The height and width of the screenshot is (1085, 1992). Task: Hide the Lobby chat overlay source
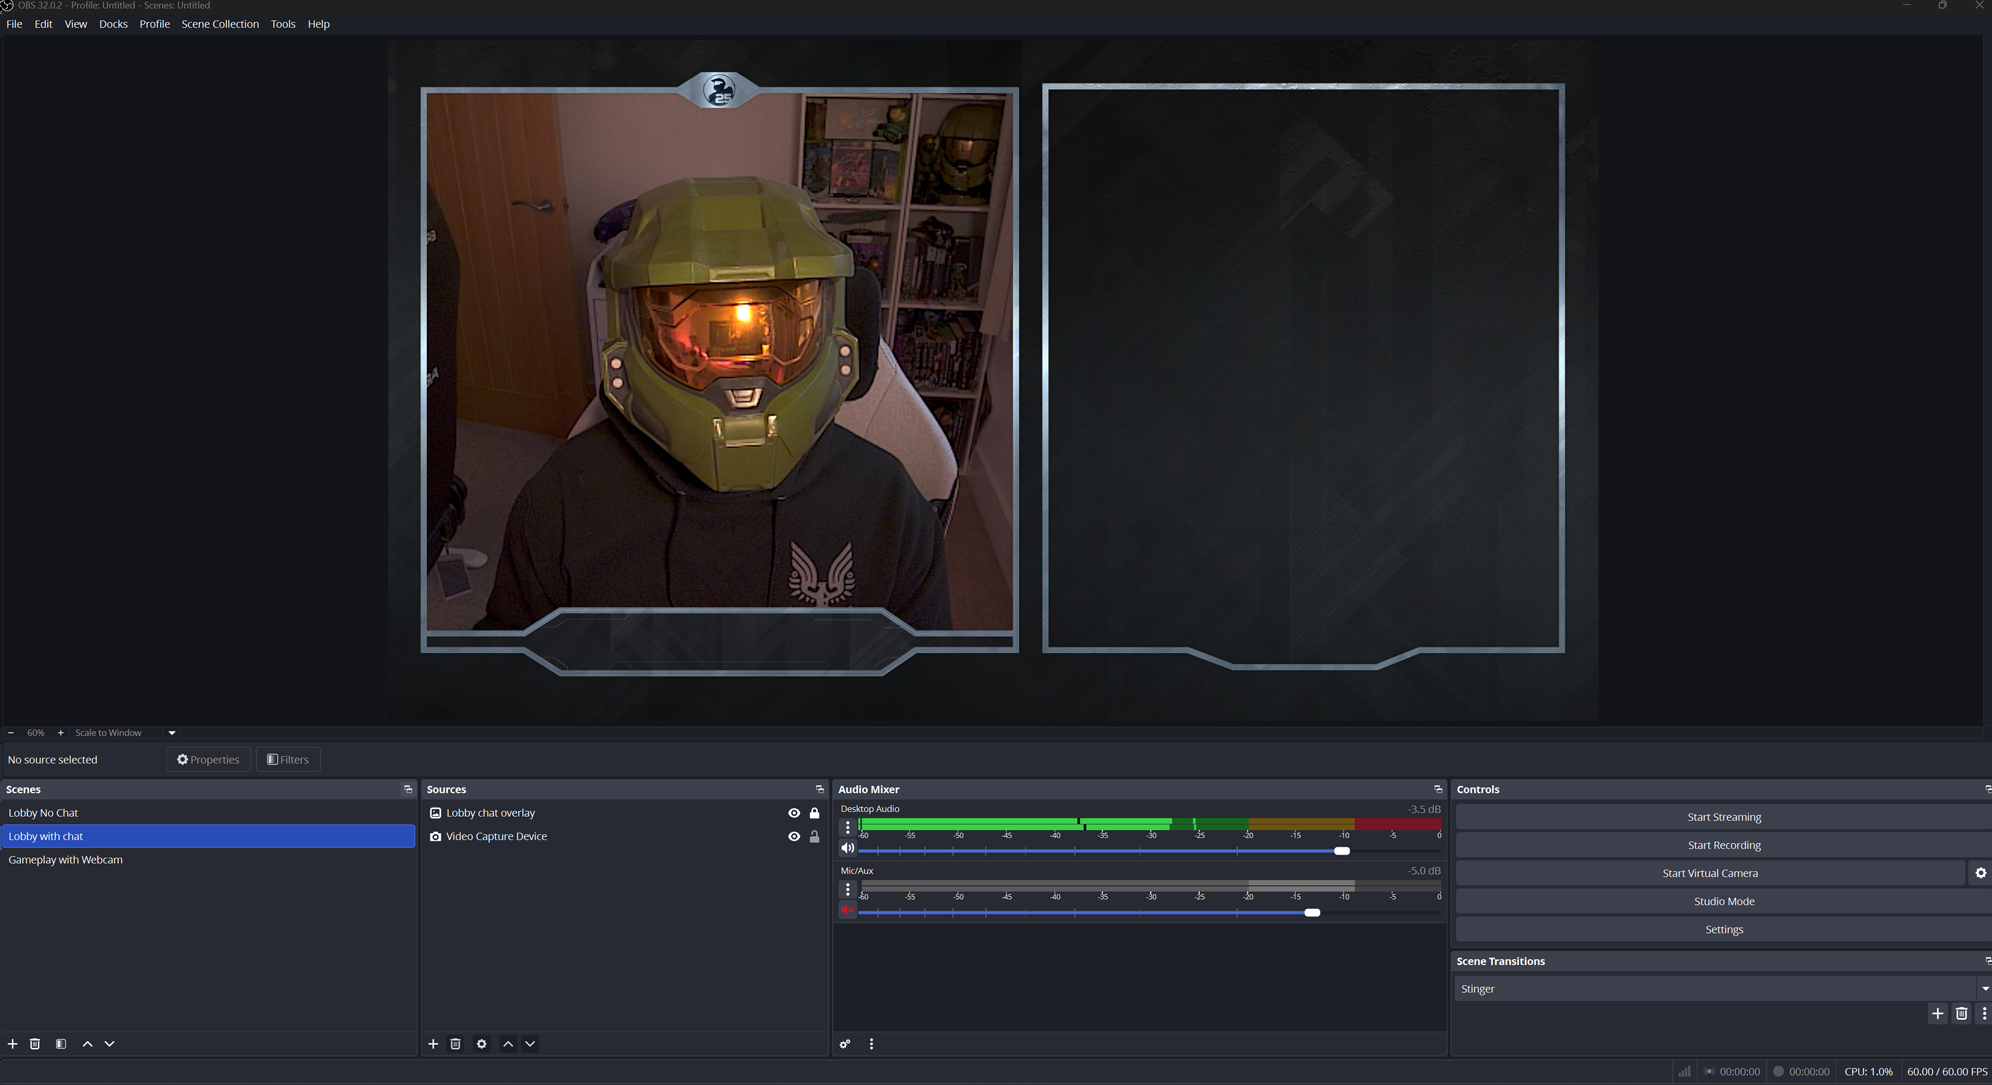click(794, 813)
